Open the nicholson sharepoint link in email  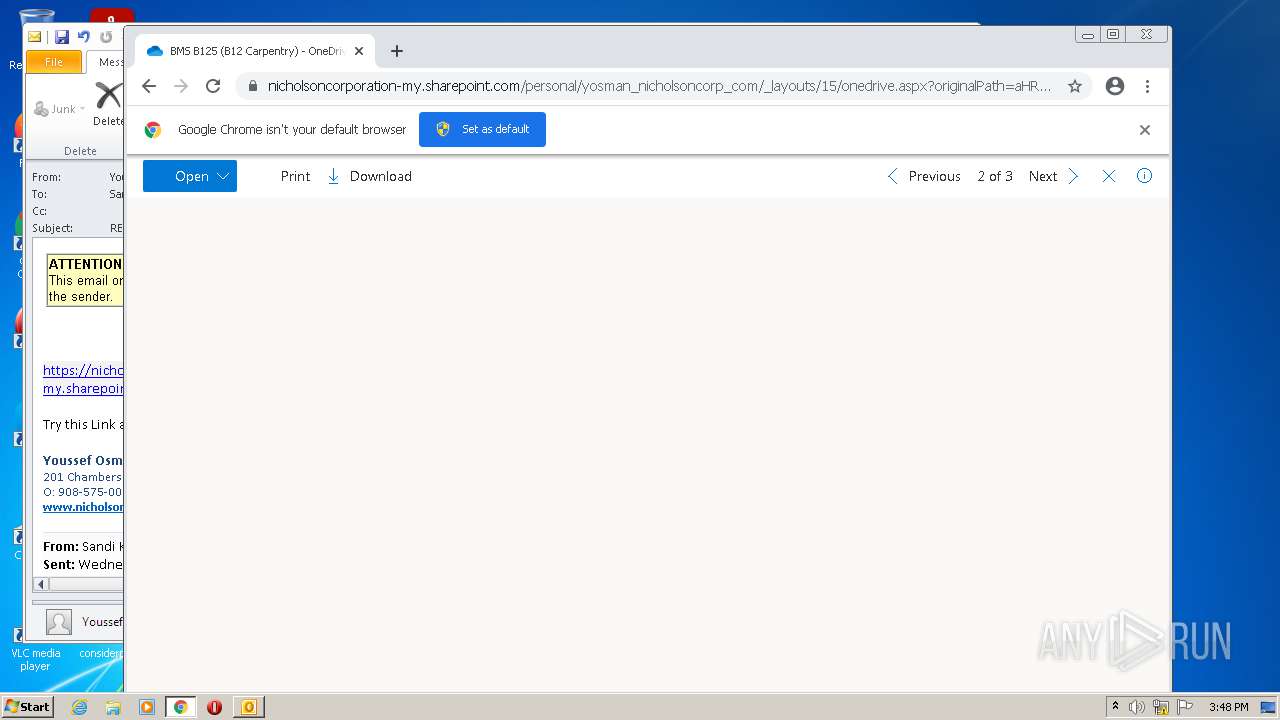click(x=83, y=379)
